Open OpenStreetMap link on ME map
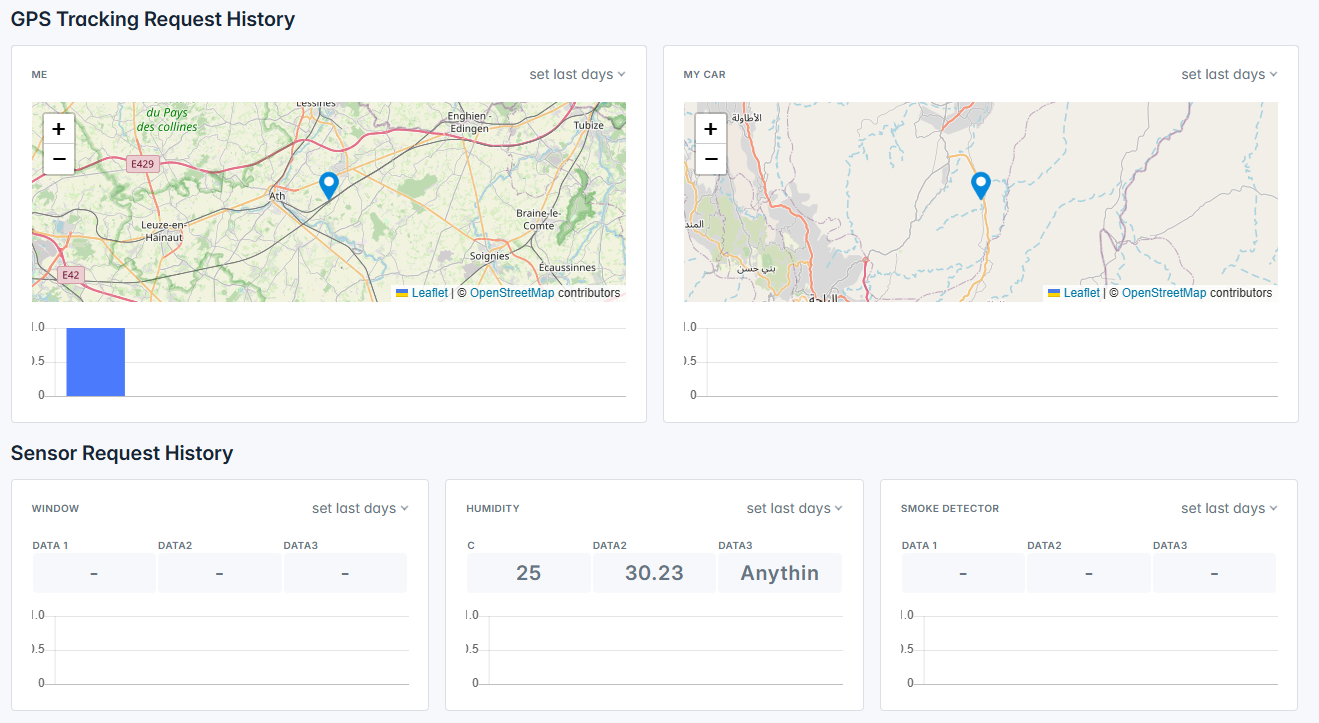Viewport: 1319px width, 723px height. point(512,293)
